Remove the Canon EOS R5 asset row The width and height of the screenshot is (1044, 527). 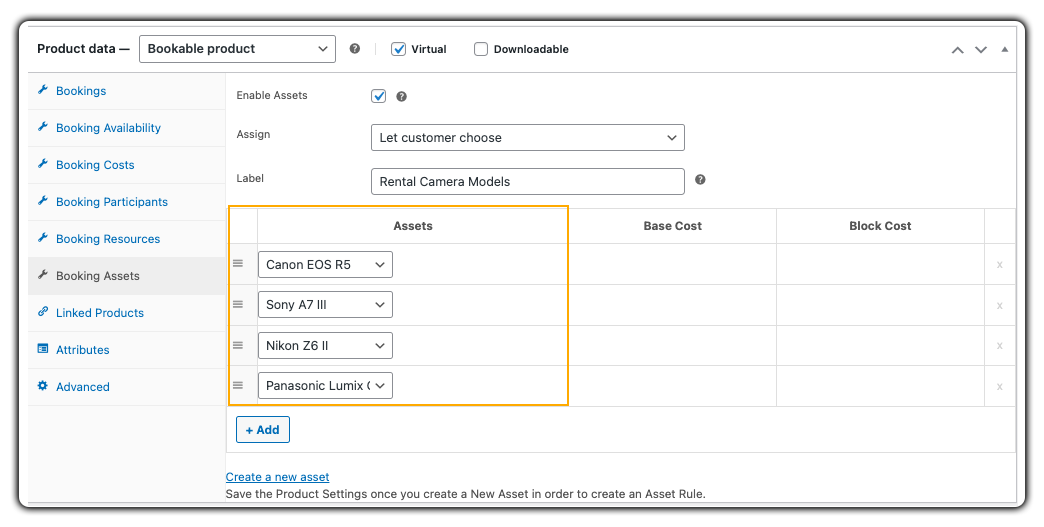(x=999, y=265)
